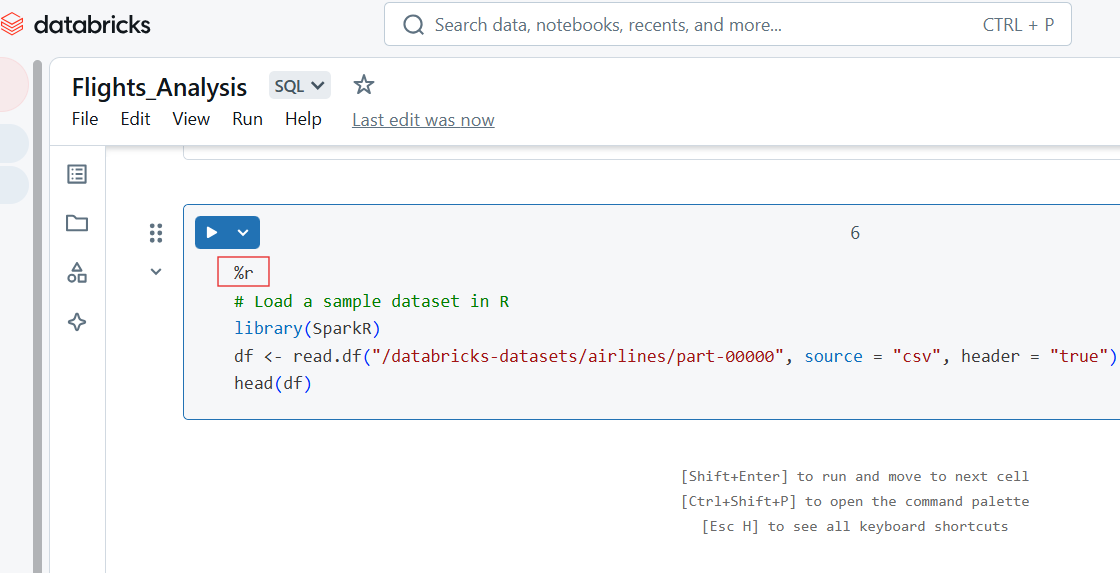Click the CTRL + P shortcut label

pos(1019,25)
